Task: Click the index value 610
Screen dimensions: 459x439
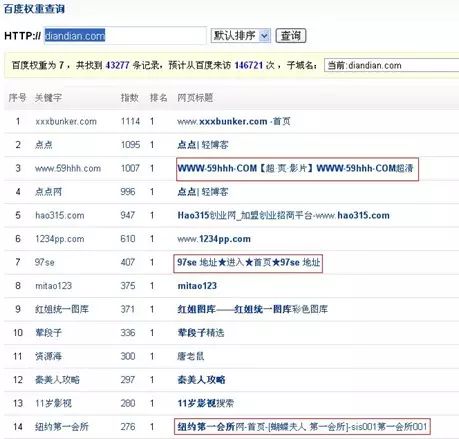Action: click(x=128, y=239)
